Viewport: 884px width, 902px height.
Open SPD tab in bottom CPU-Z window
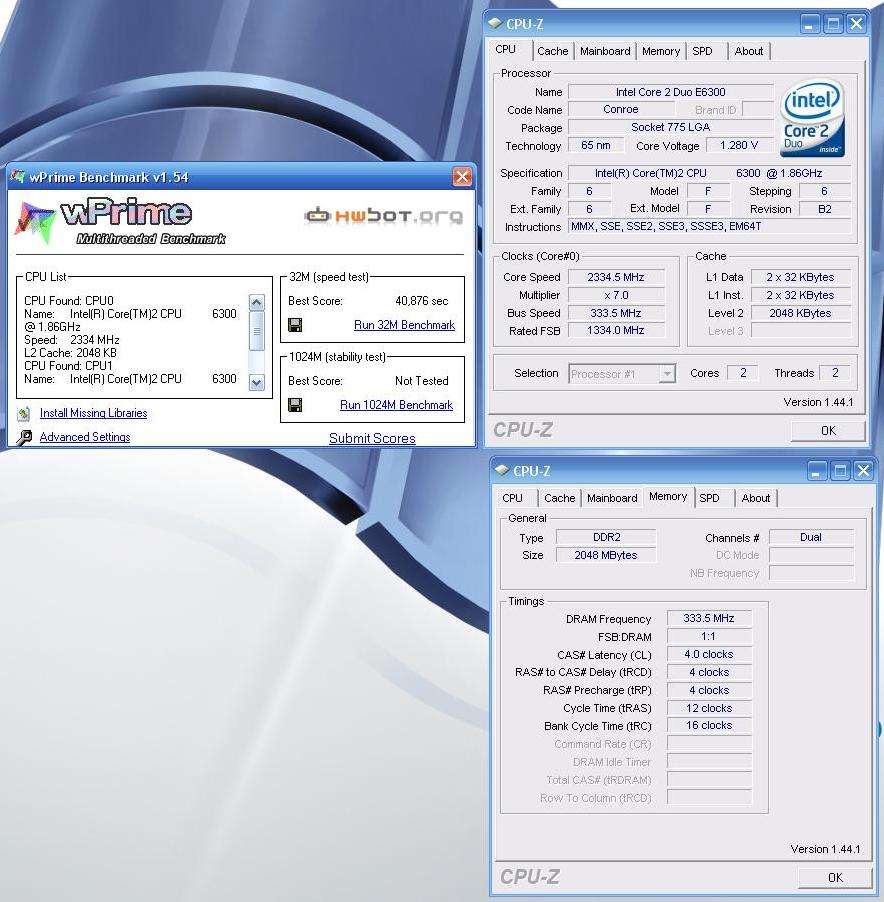709,498
